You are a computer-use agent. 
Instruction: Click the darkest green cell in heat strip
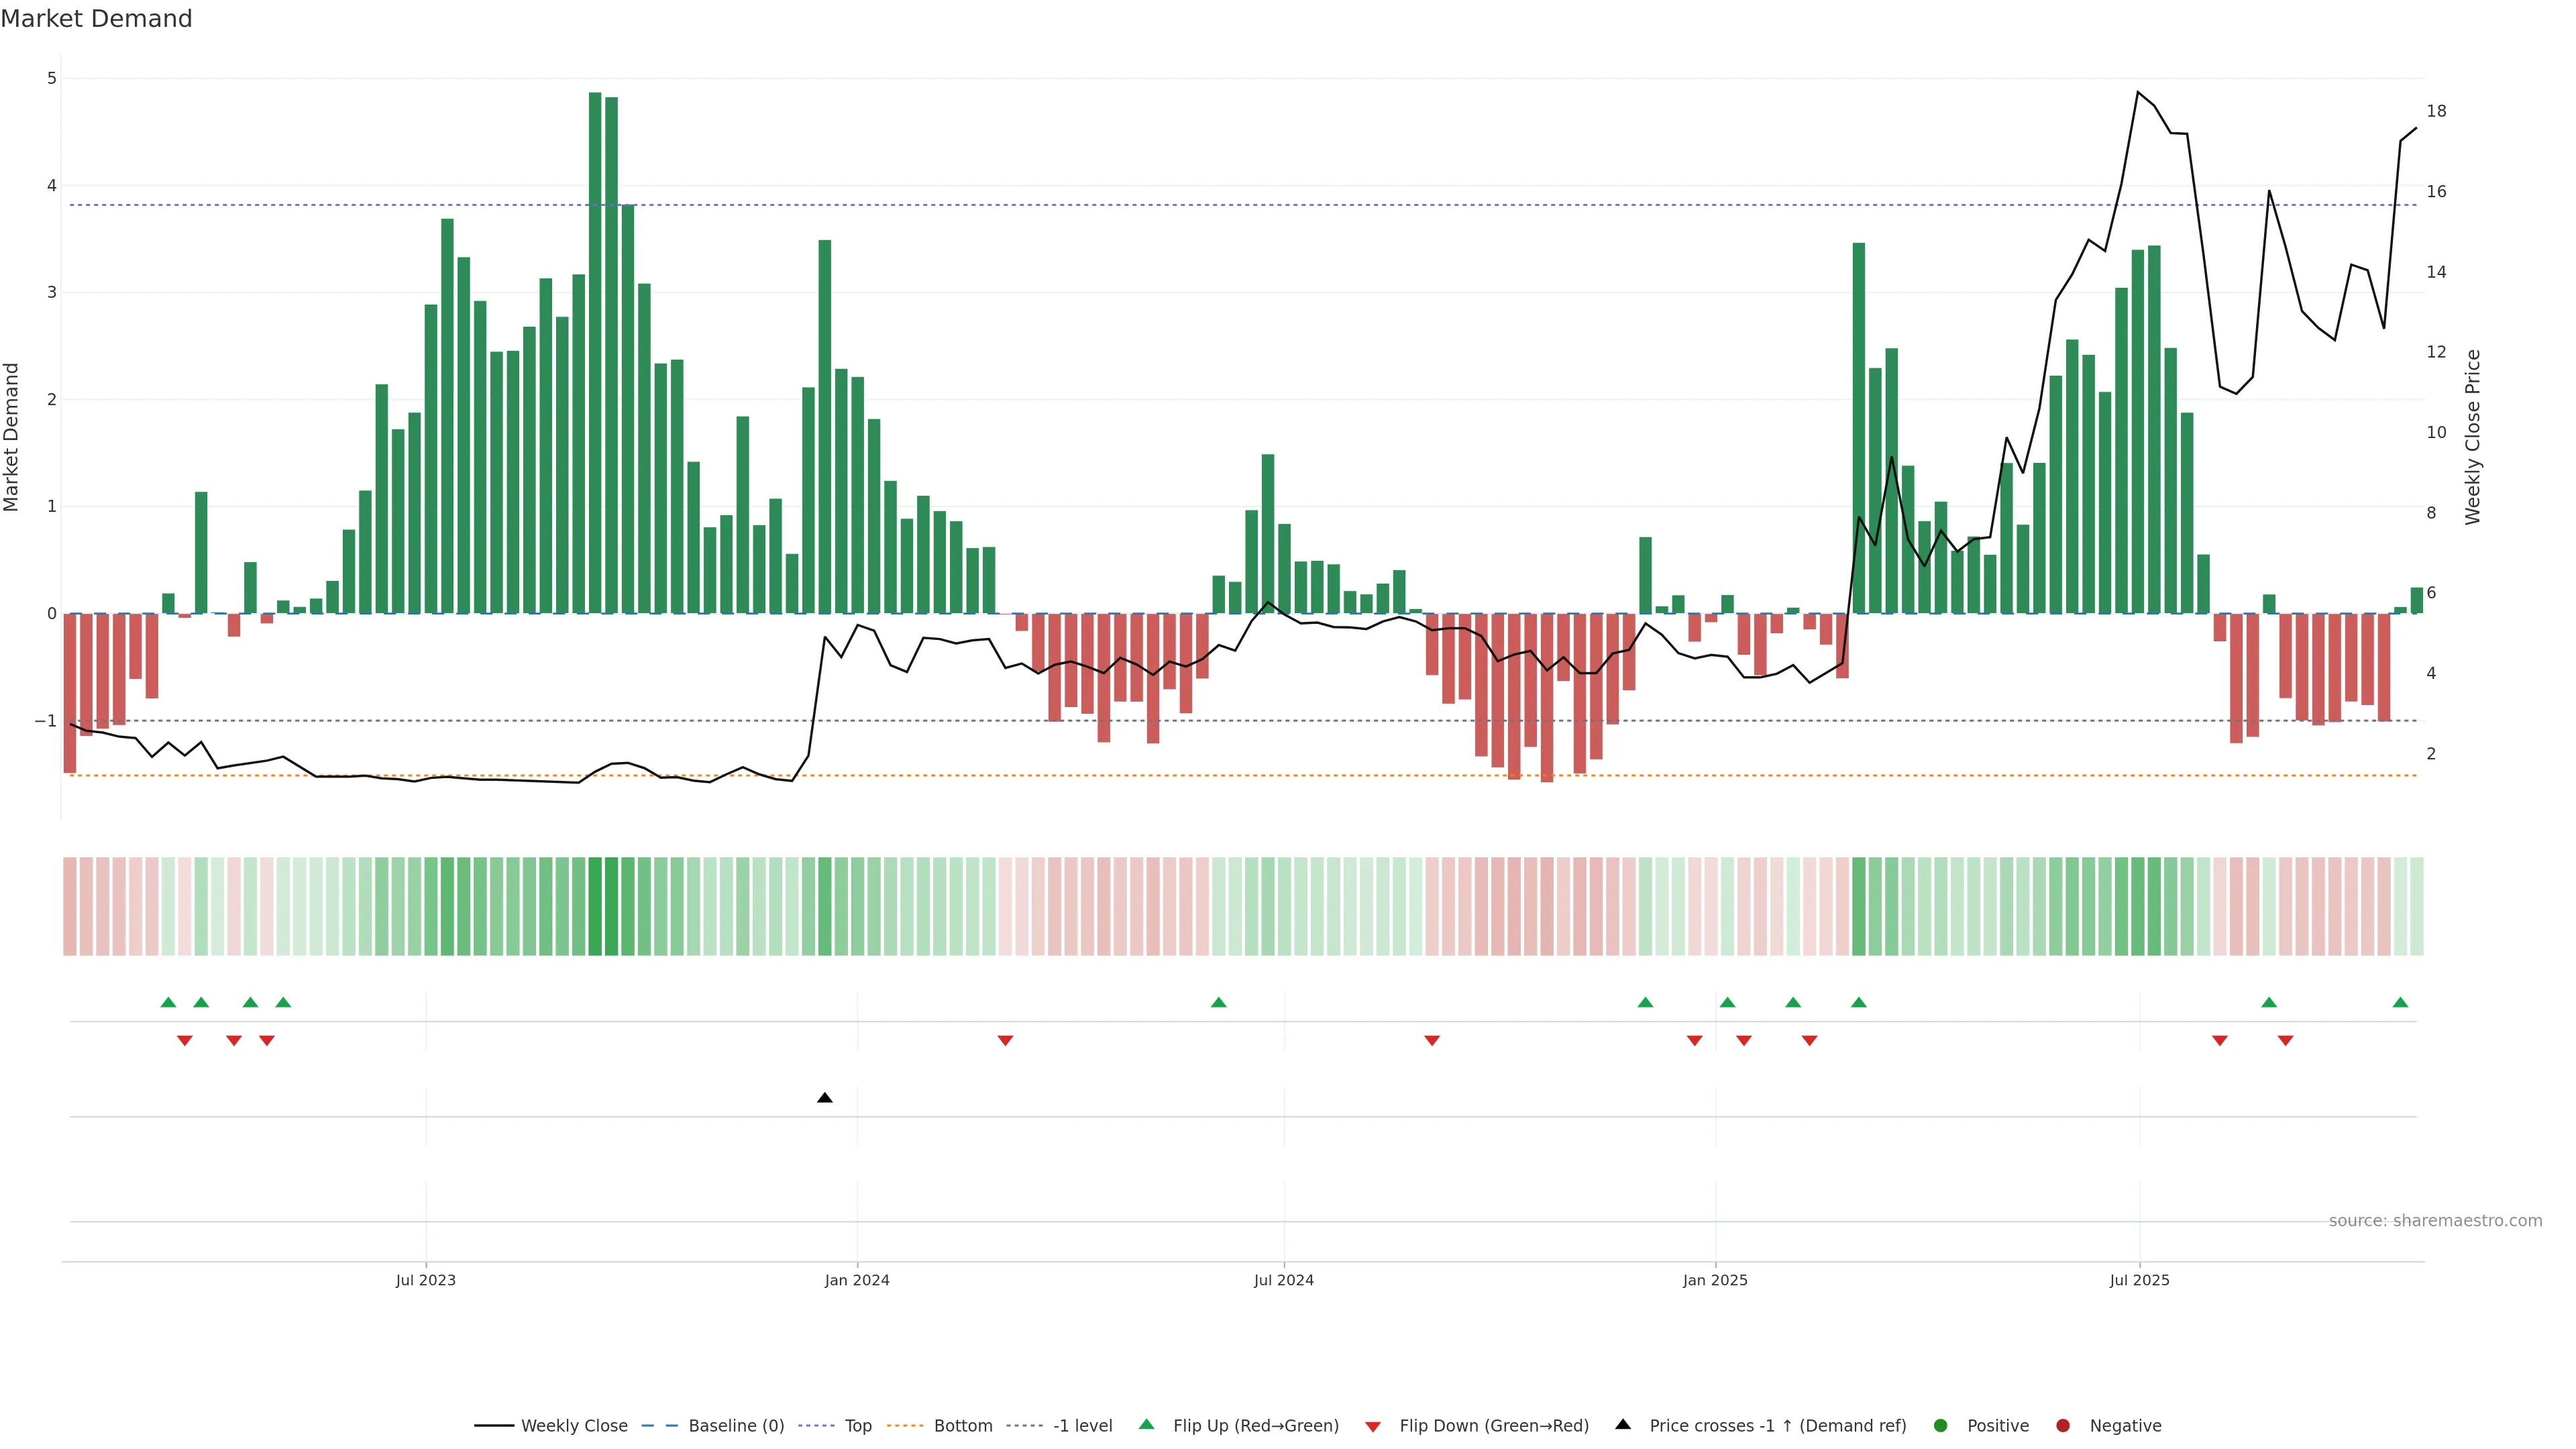[595, 906]
